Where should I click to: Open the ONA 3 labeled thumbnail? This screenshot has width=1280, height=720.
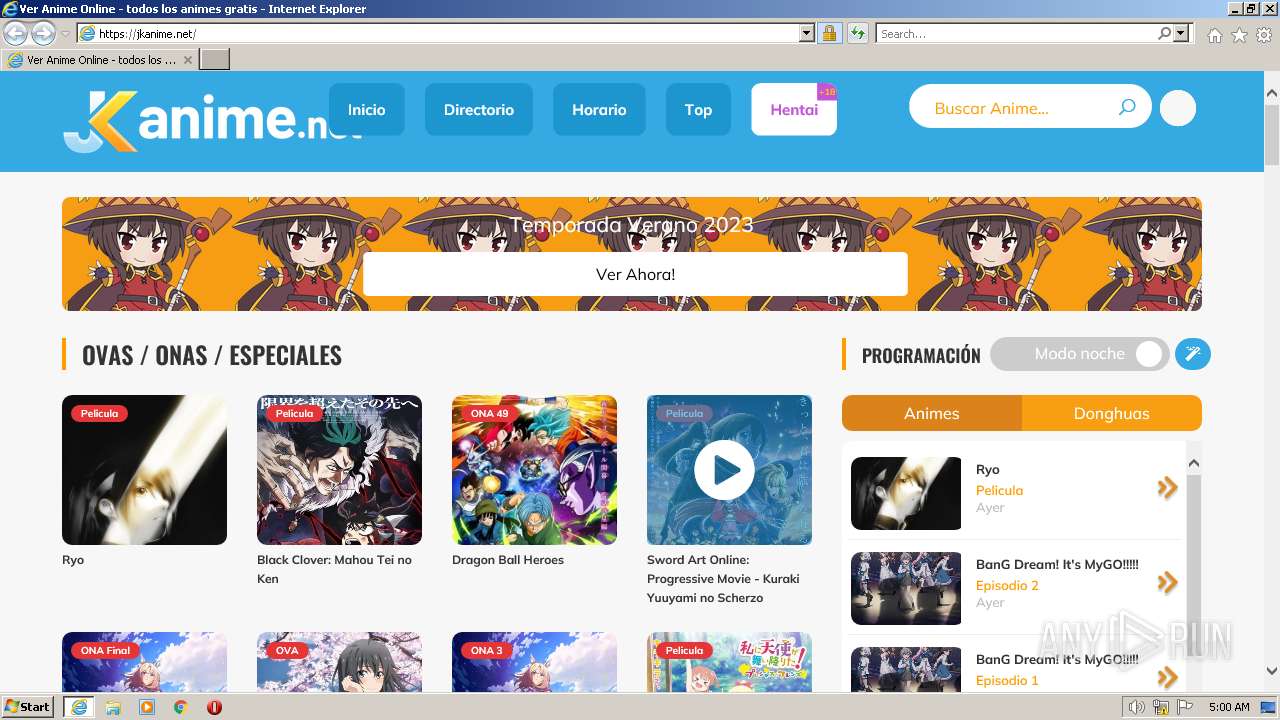(534, 662)
